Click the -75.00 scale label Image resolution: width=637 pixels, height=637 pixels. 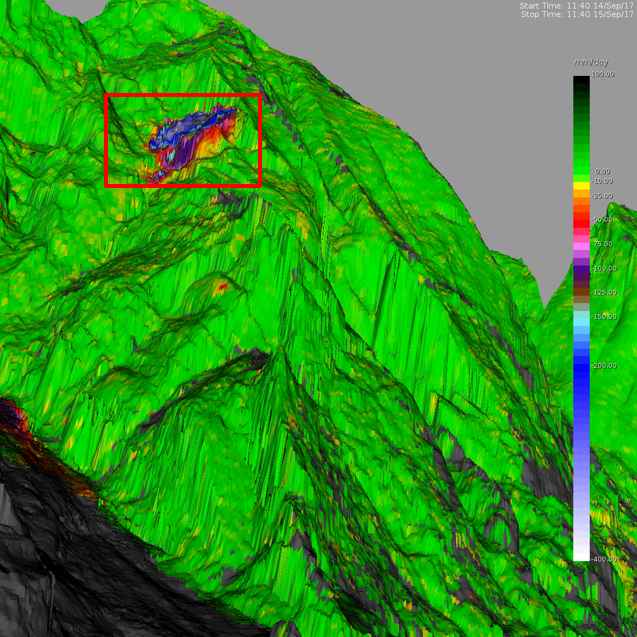click(x=602, y=244)
